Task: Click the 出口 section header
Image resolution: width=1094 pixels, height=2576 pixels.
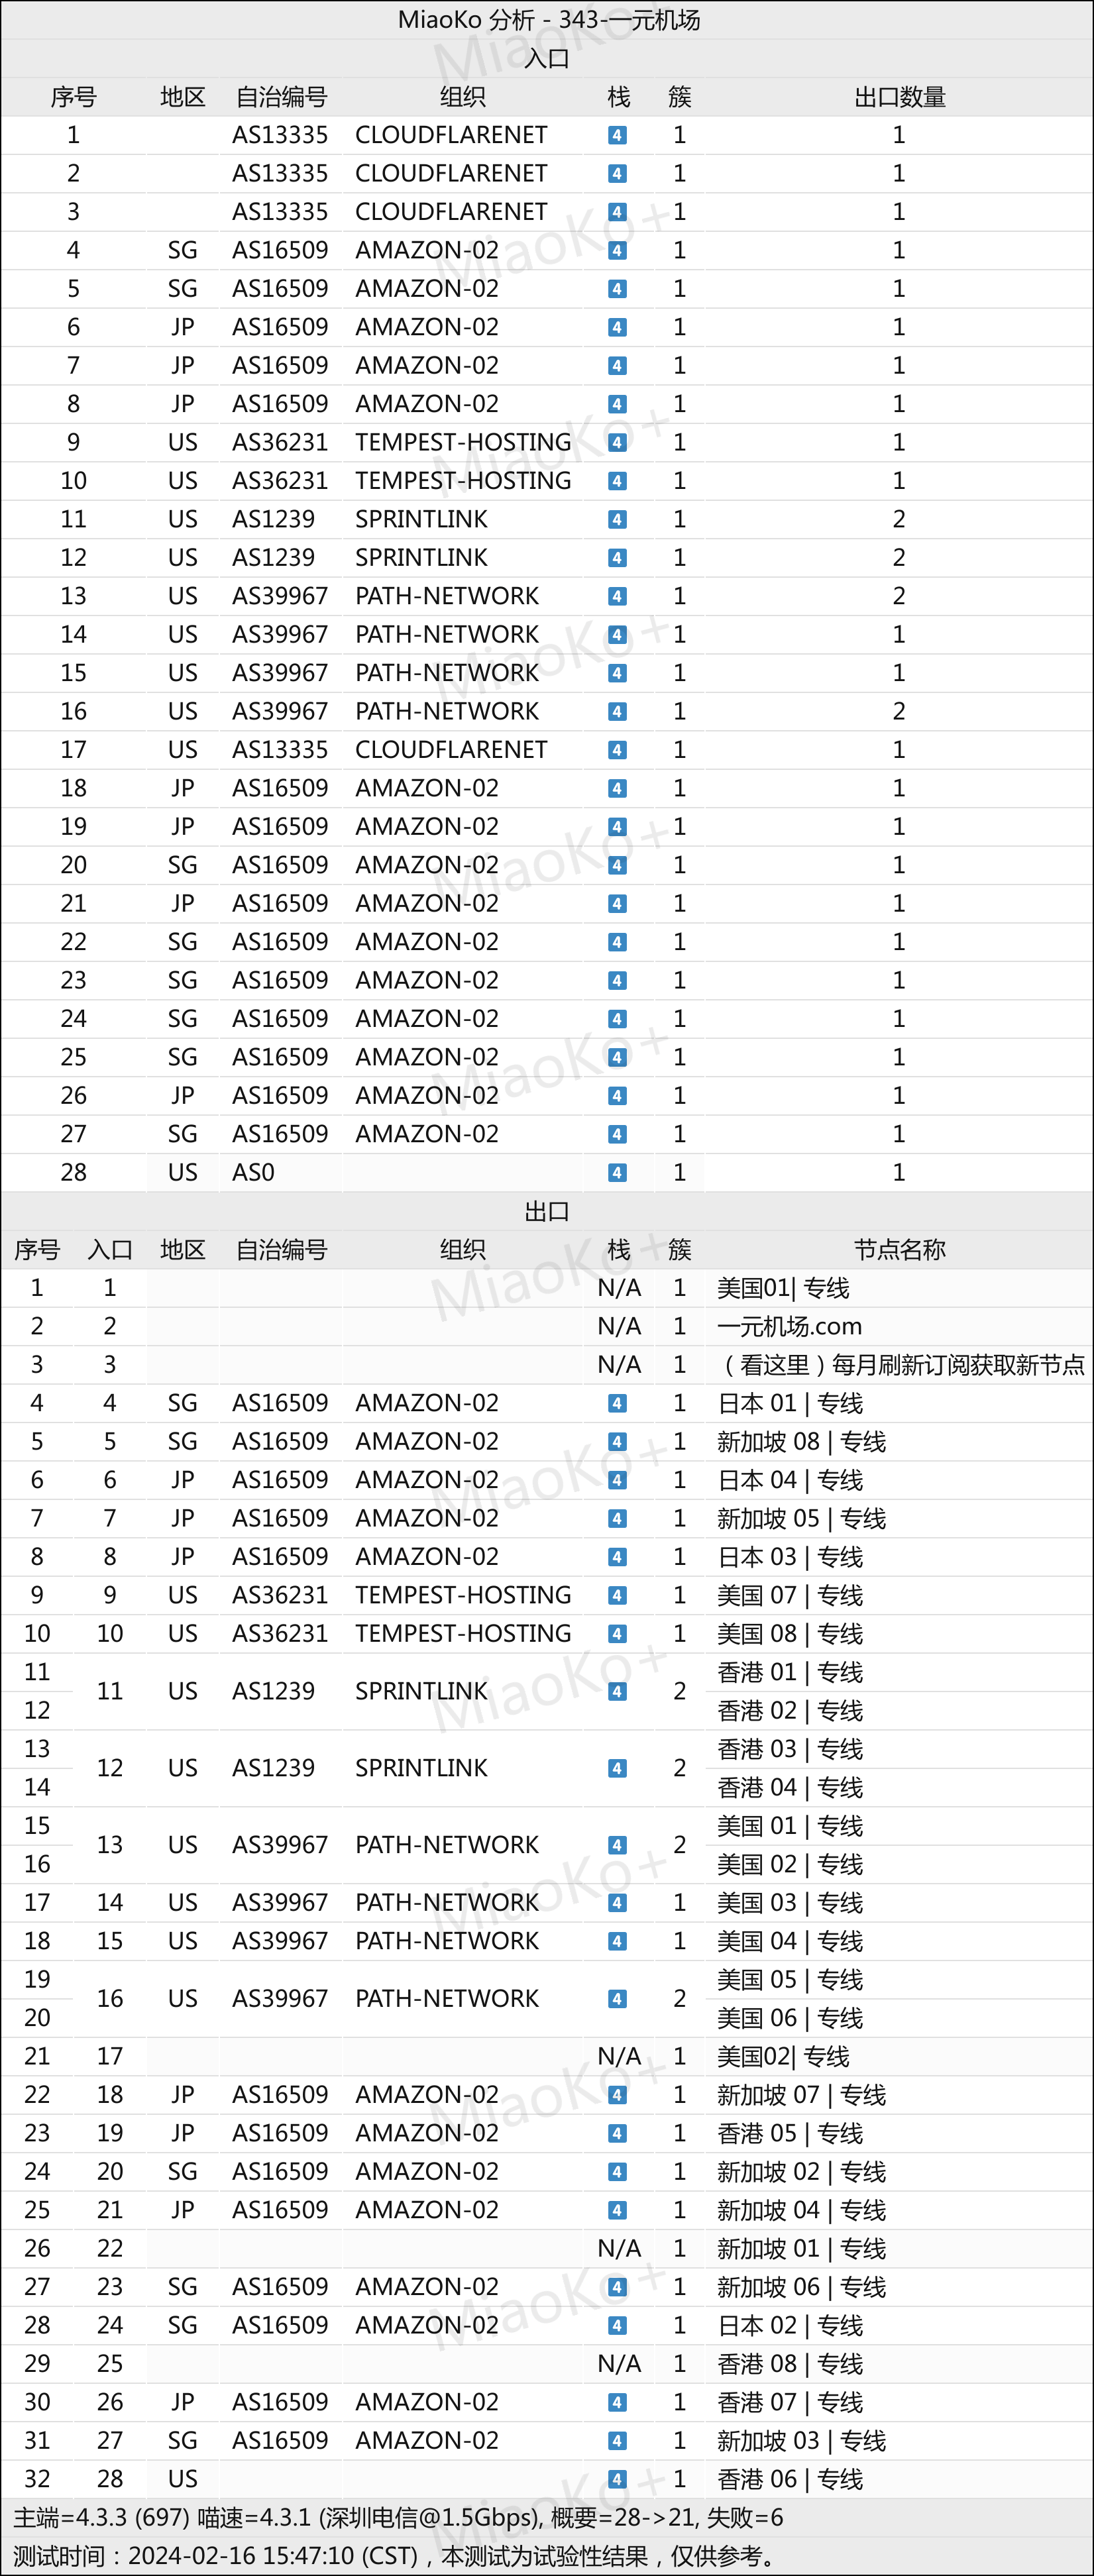Action: pos(547,1211)
